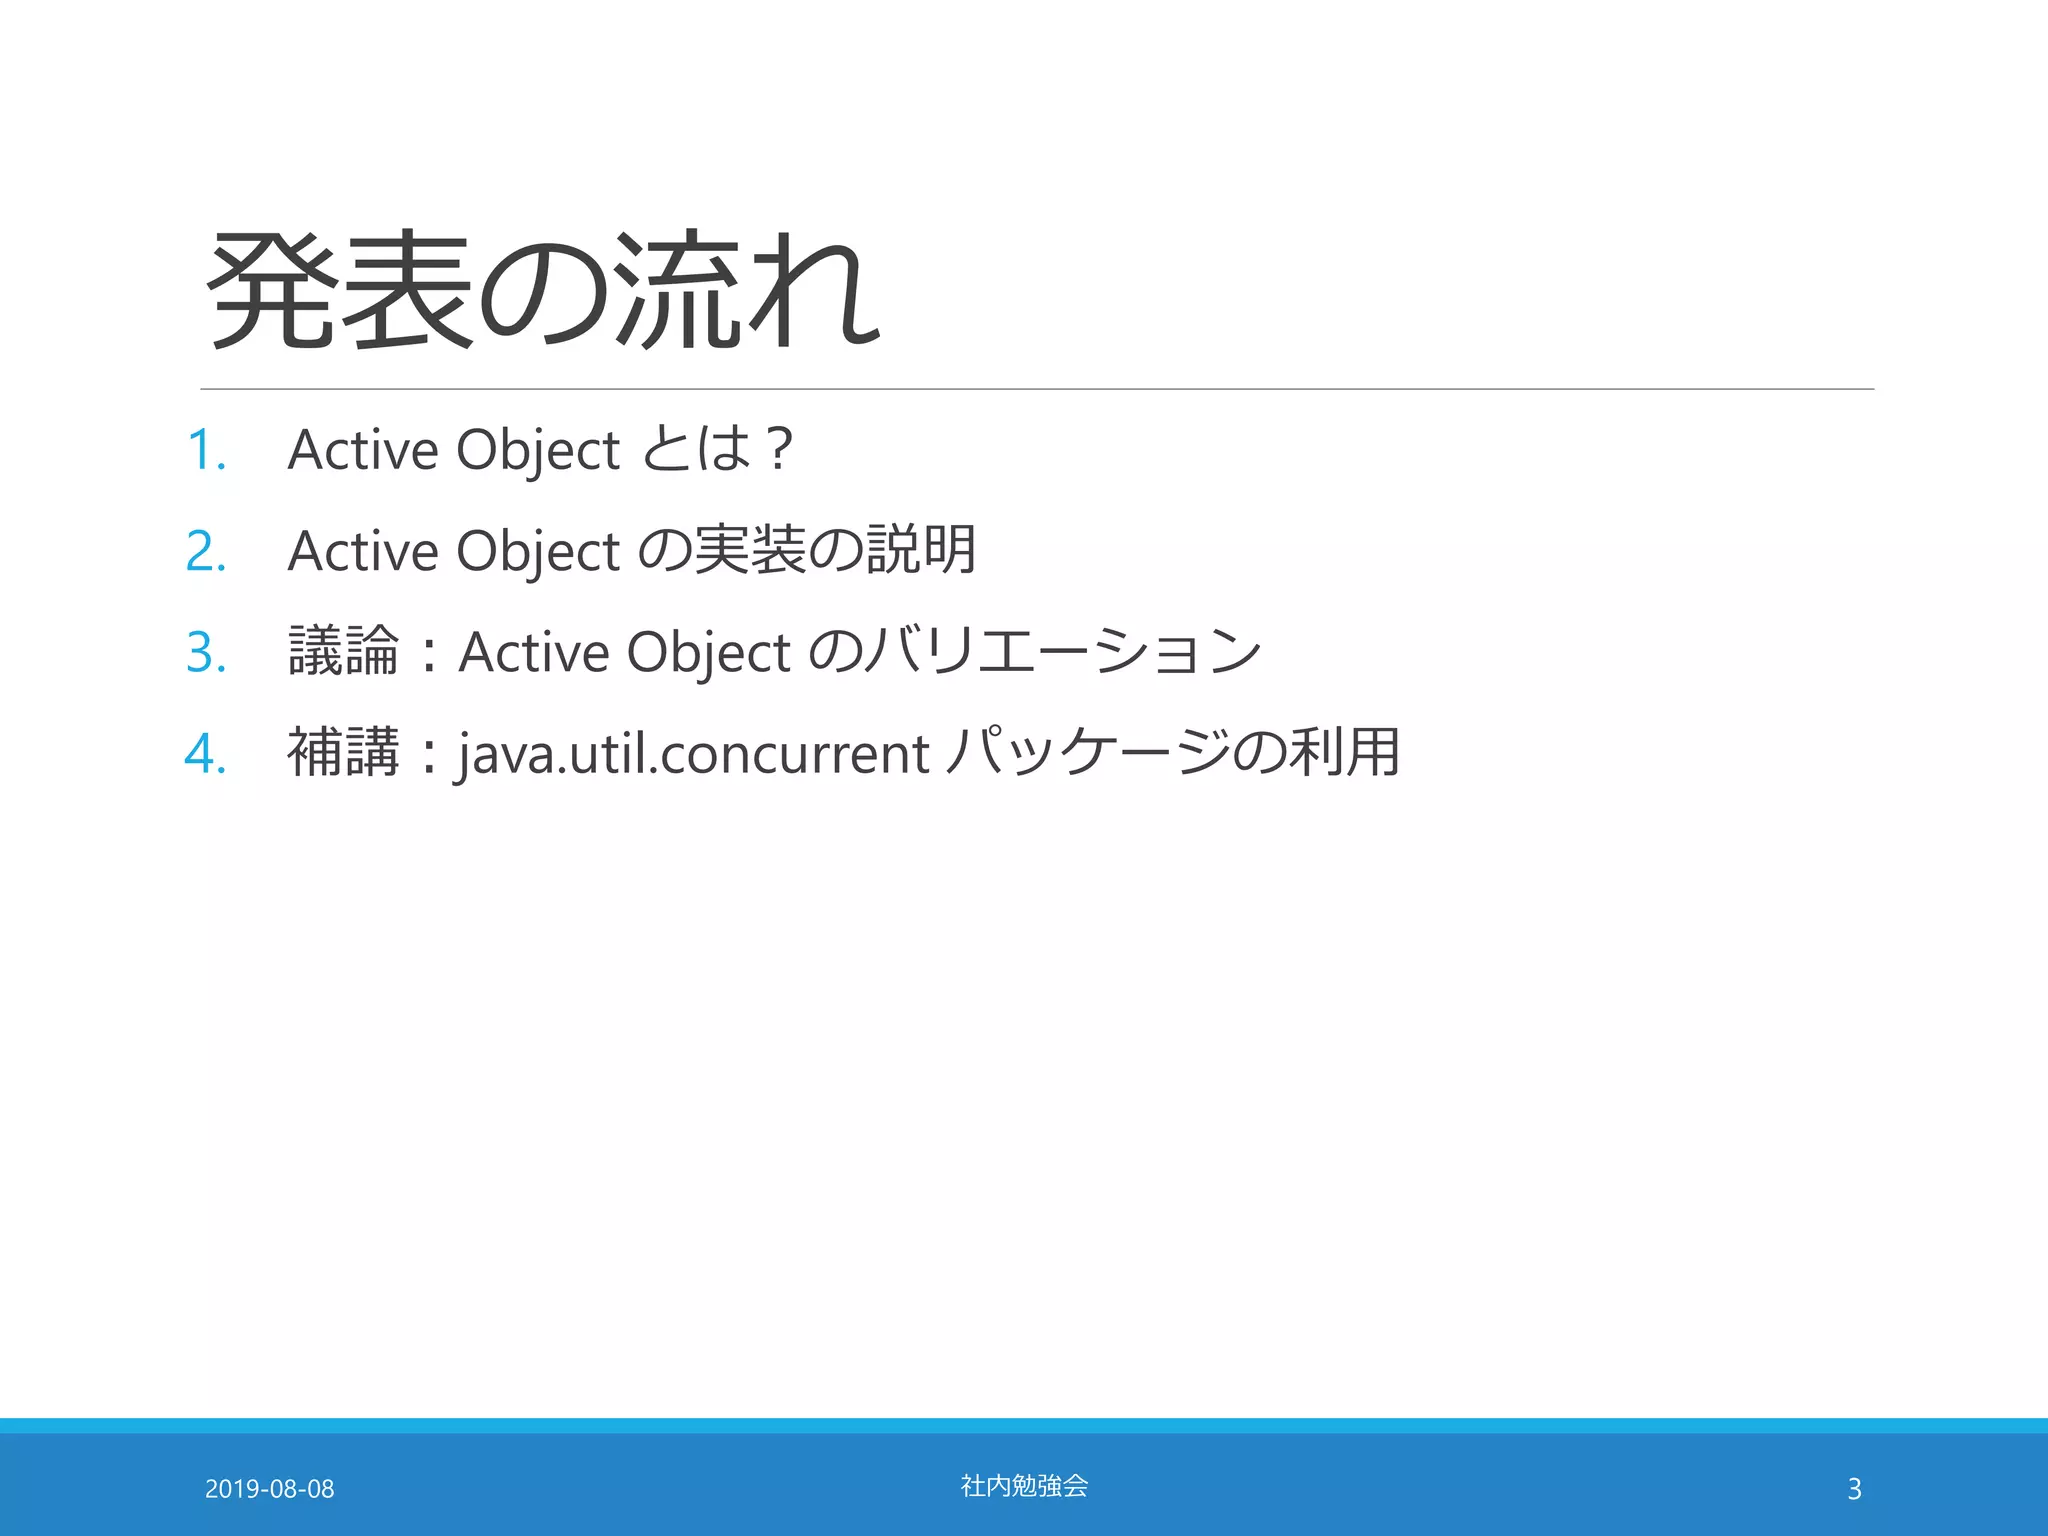Click the footer label 社内勉強会
2048x1536 pixels.
pyautogui.click(x=1024, y=1486)
